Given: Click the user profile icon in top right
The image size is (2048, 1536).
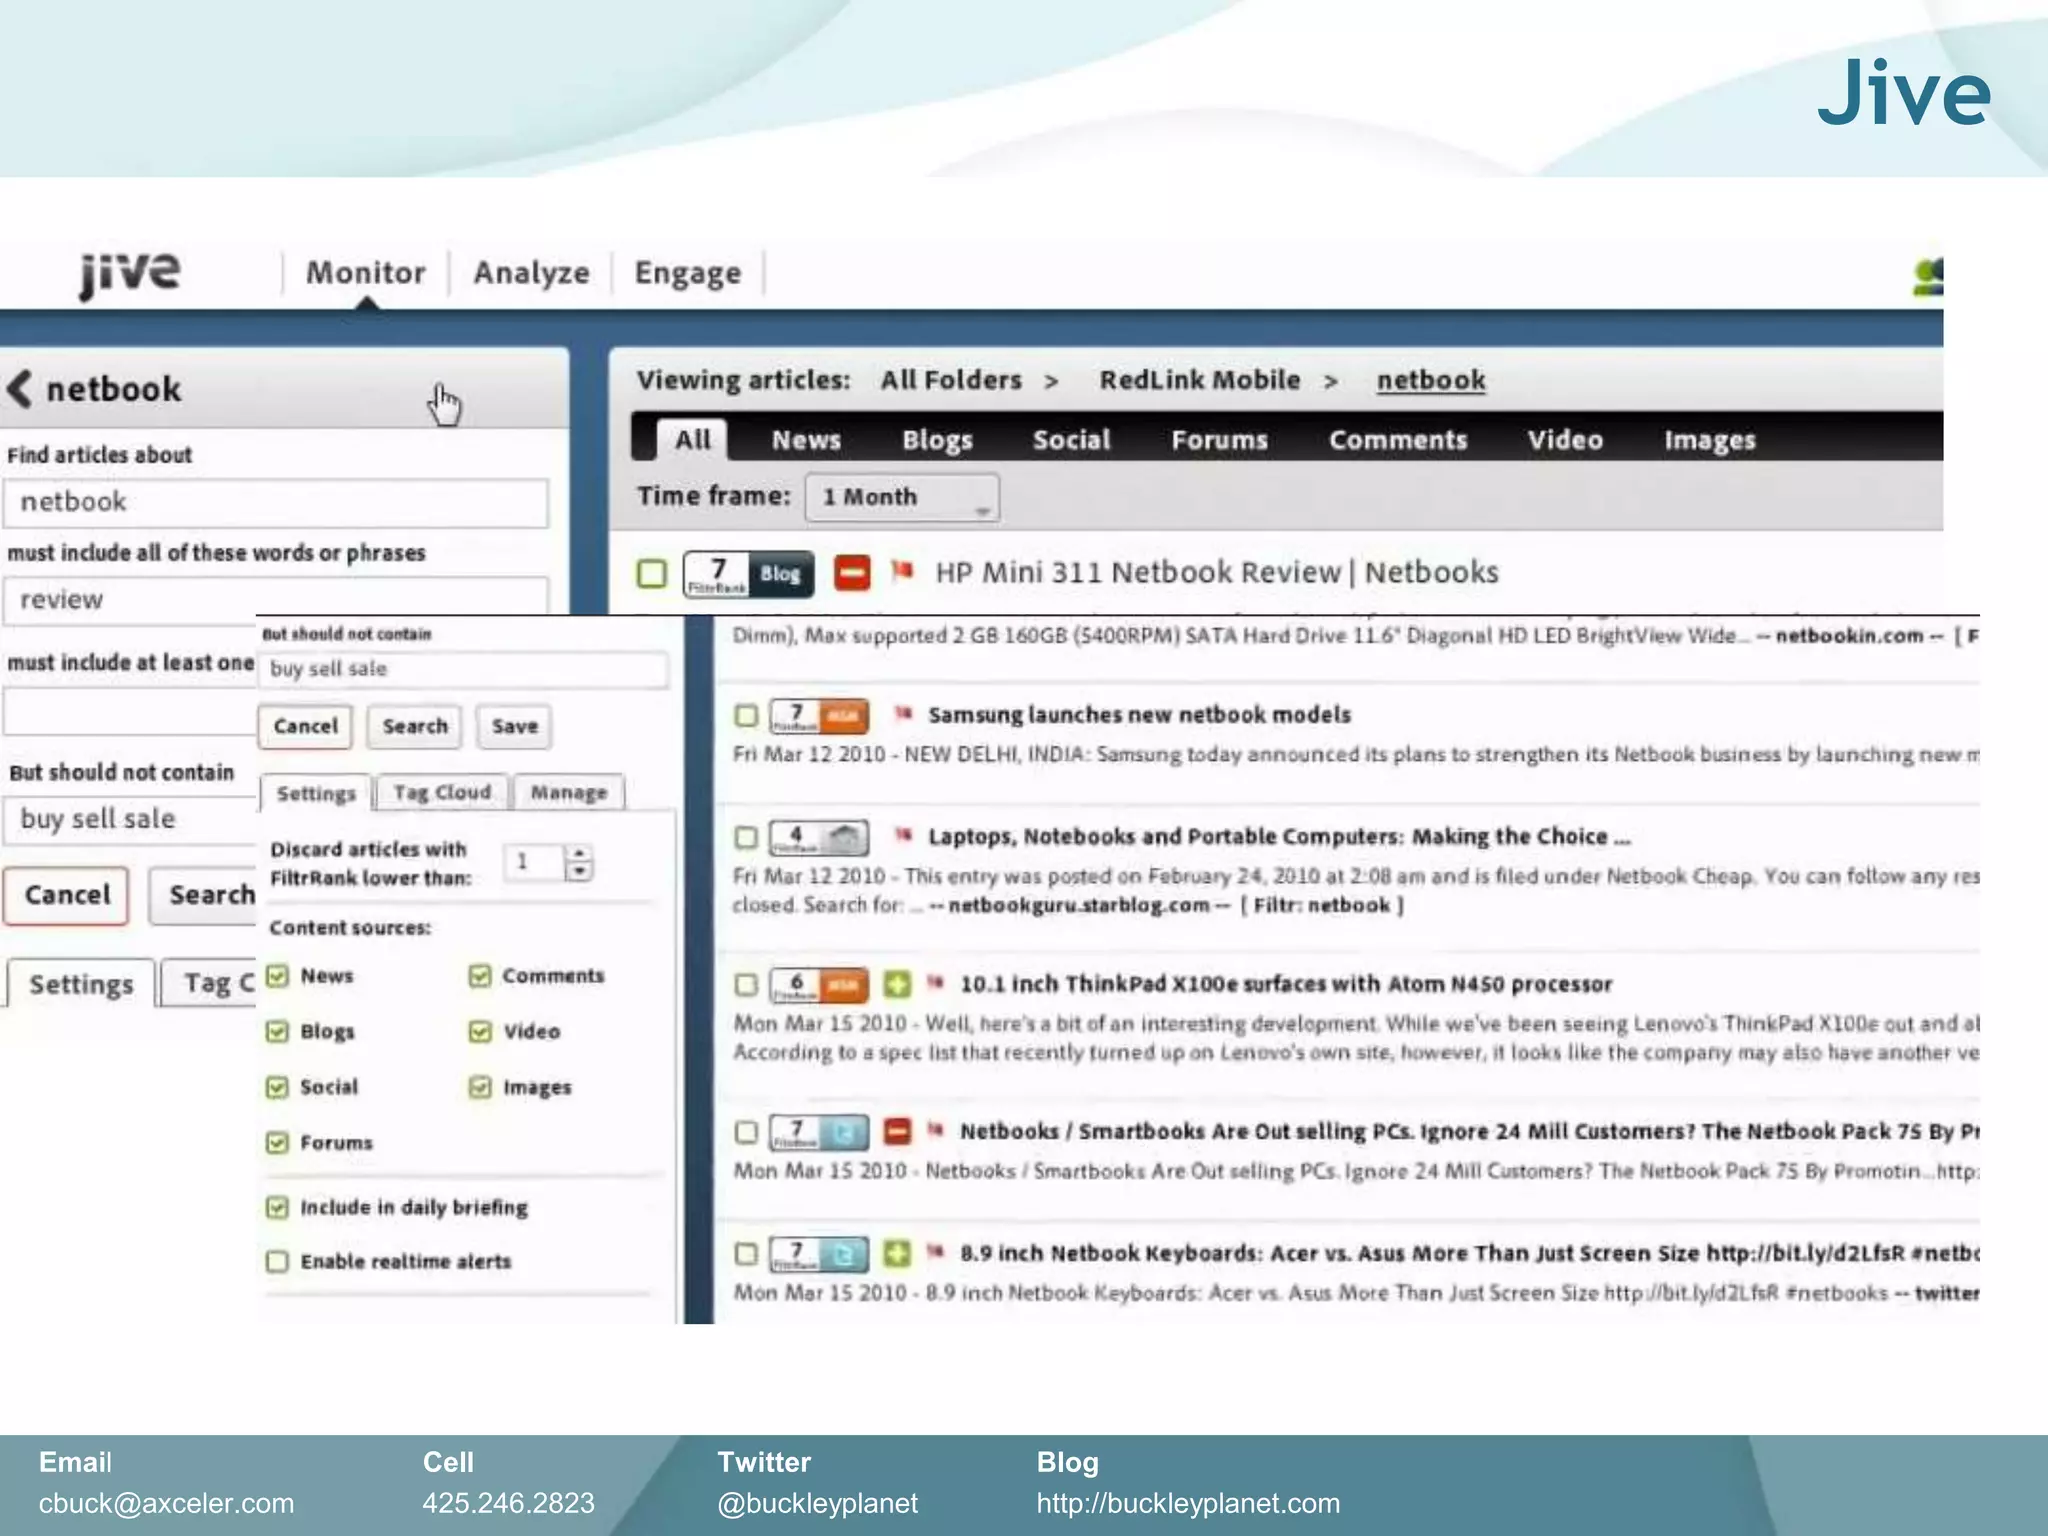Looking at the screenshot, I should (1928, 277).
